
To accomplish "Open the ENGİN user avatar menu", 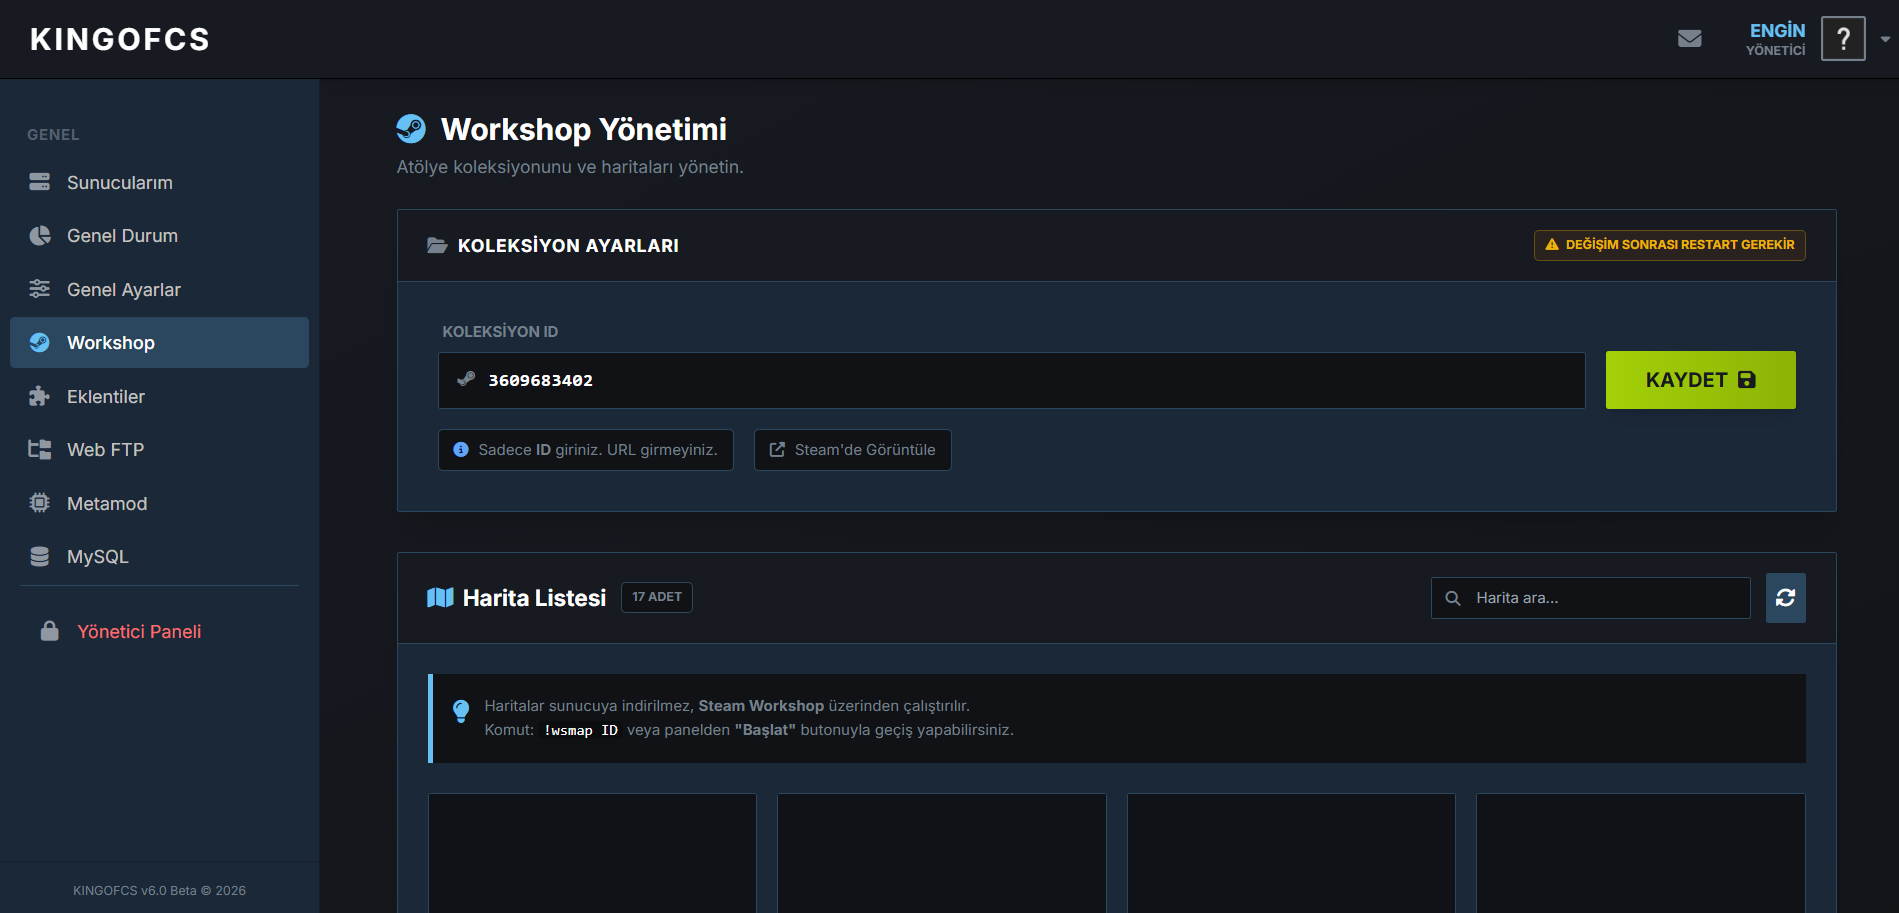I will coord(1843,39).
